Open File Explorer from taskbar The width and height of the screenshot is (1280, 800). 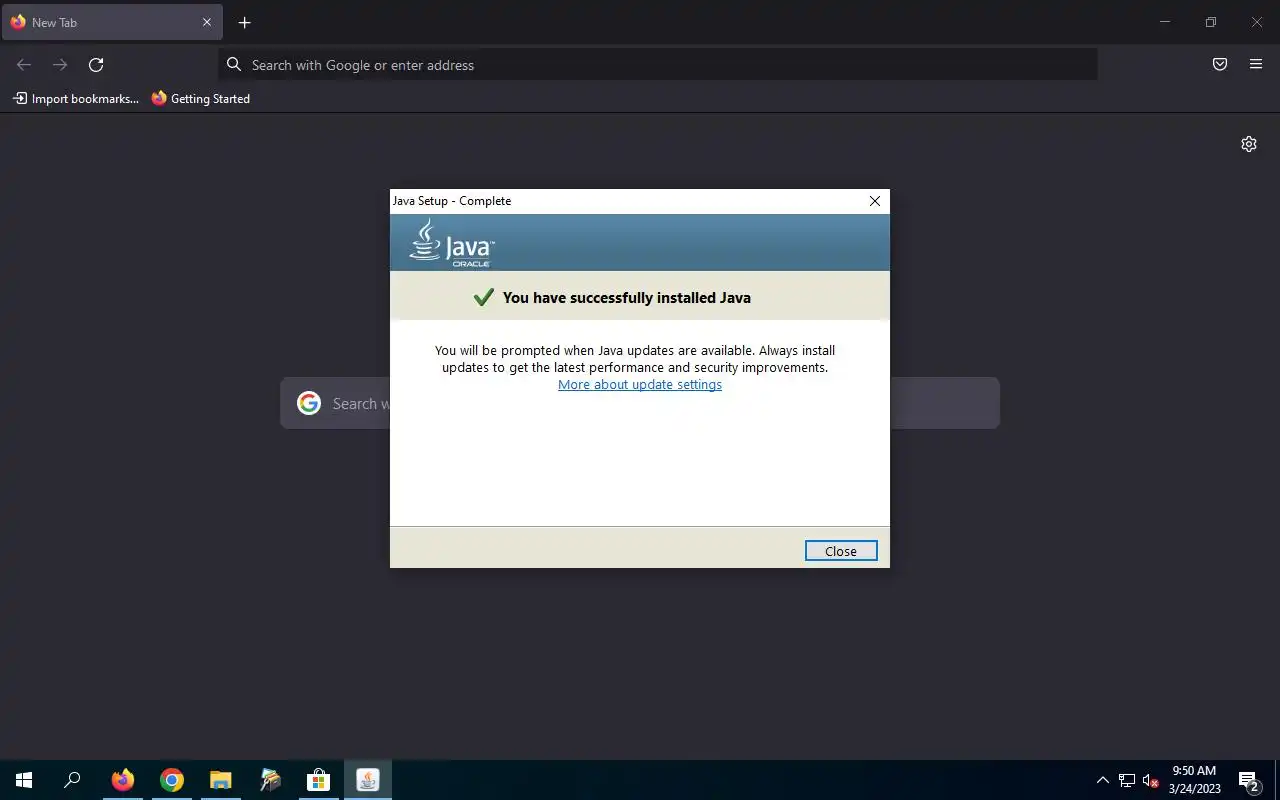tap(220, 780)
